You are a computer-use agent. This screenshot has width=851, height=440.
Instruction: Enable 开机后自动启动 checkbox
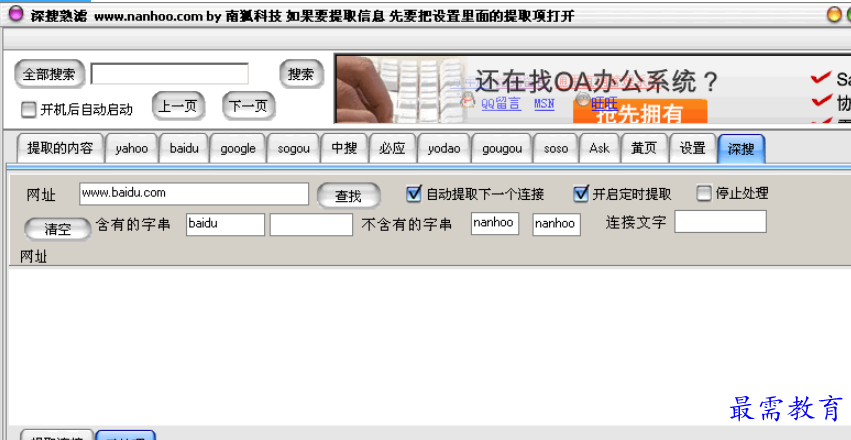click(x=28, y=110)
